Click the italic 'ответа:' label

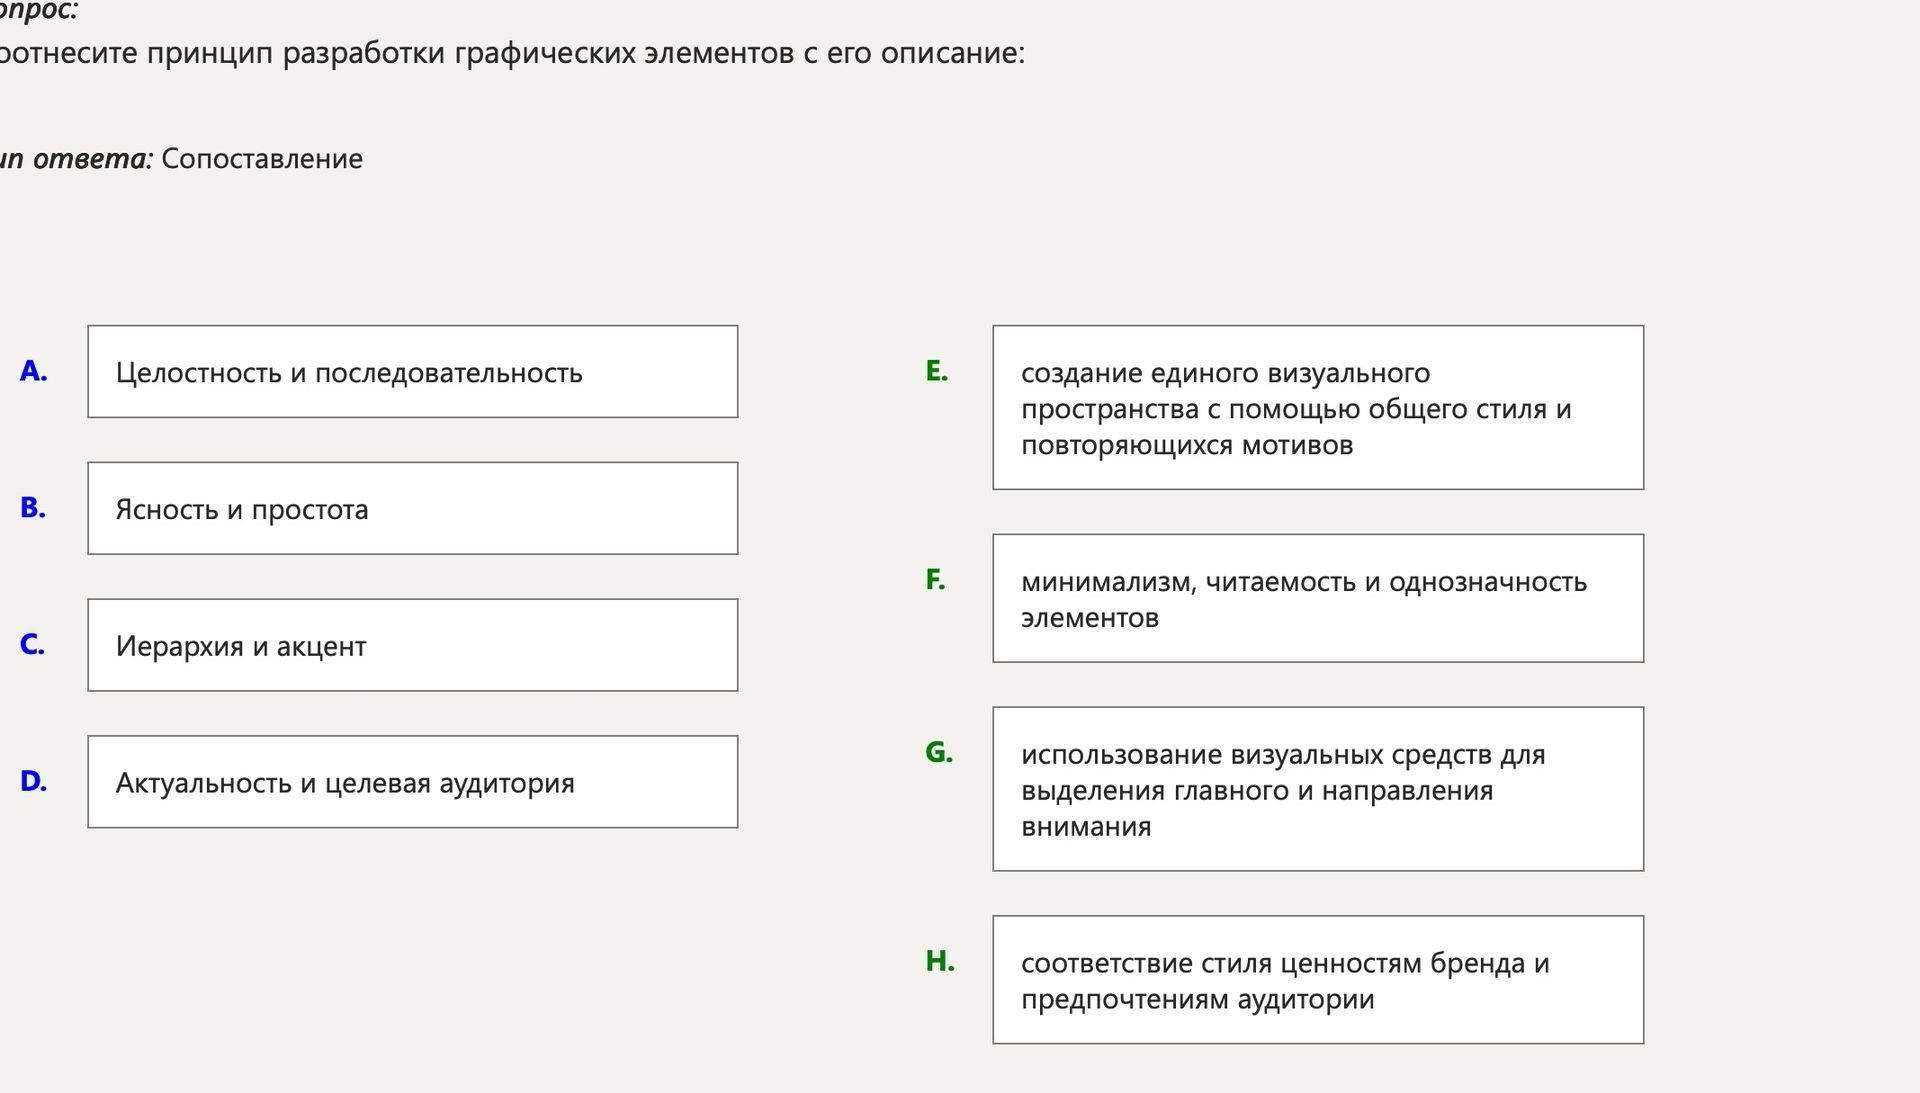coord(92,159)
